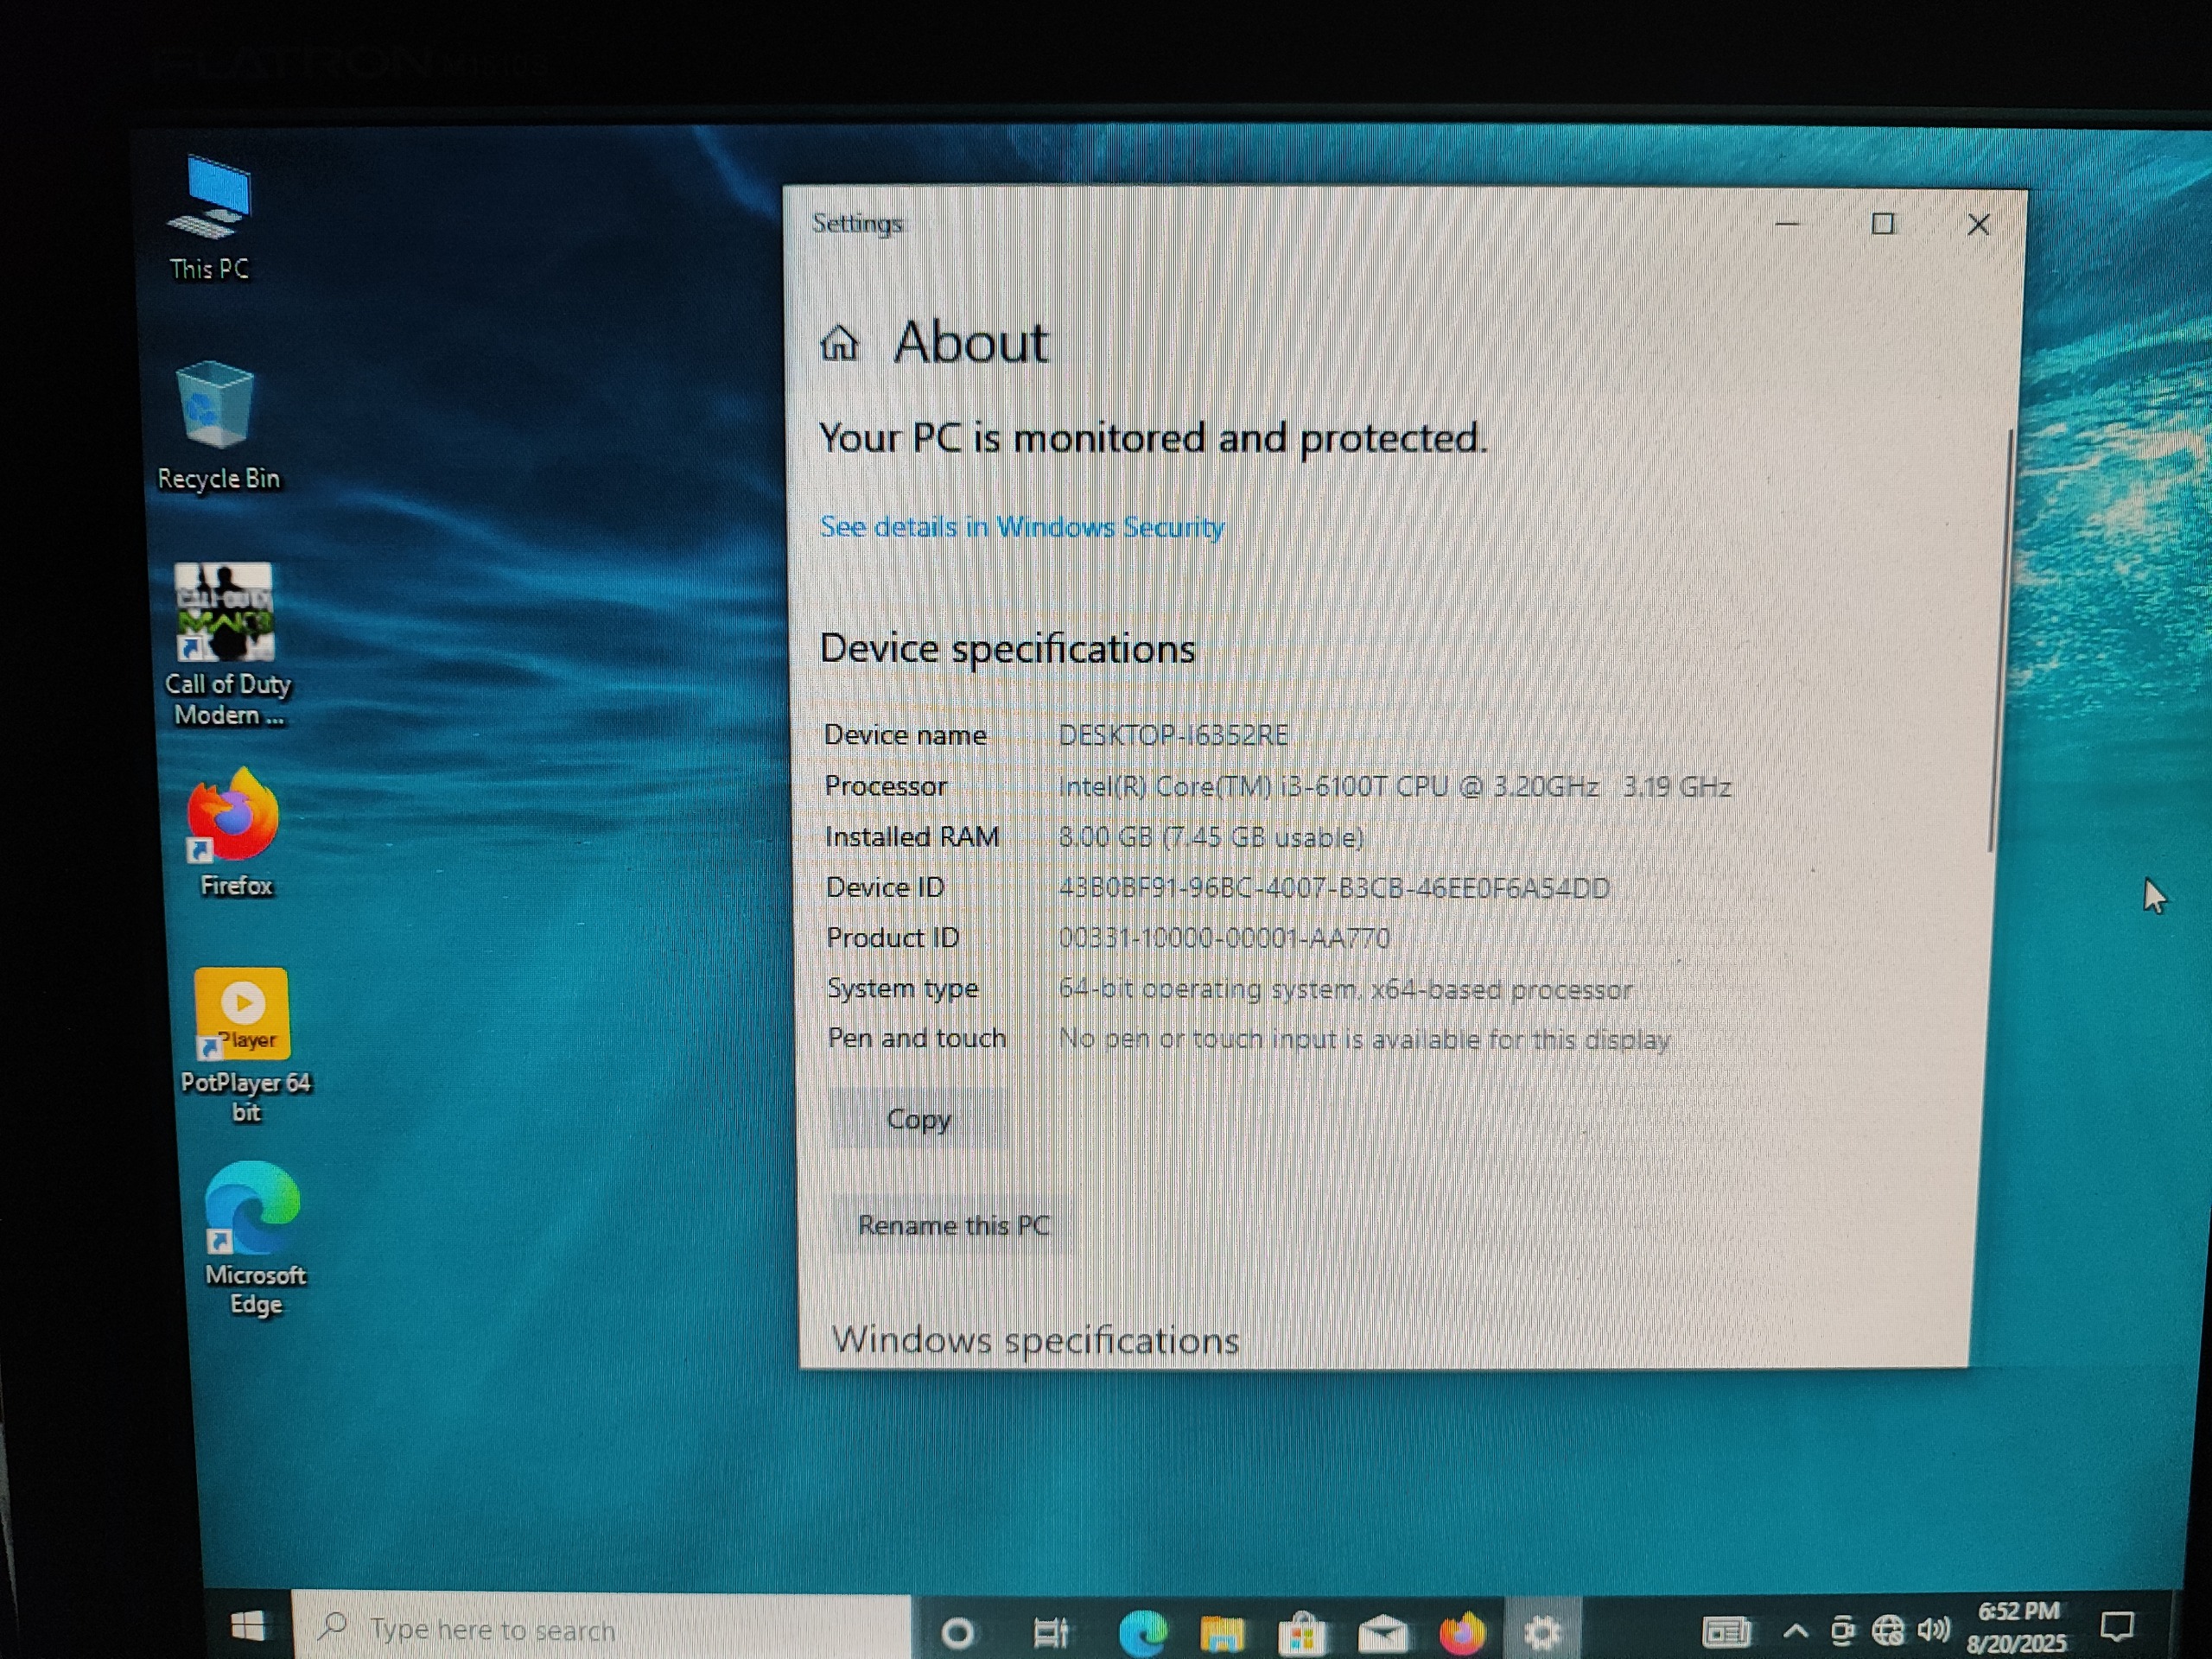Click See details in Windows Security
Image resolution: width=2212 pixels, height=1659 pixels.
(x=1021, y=527)
